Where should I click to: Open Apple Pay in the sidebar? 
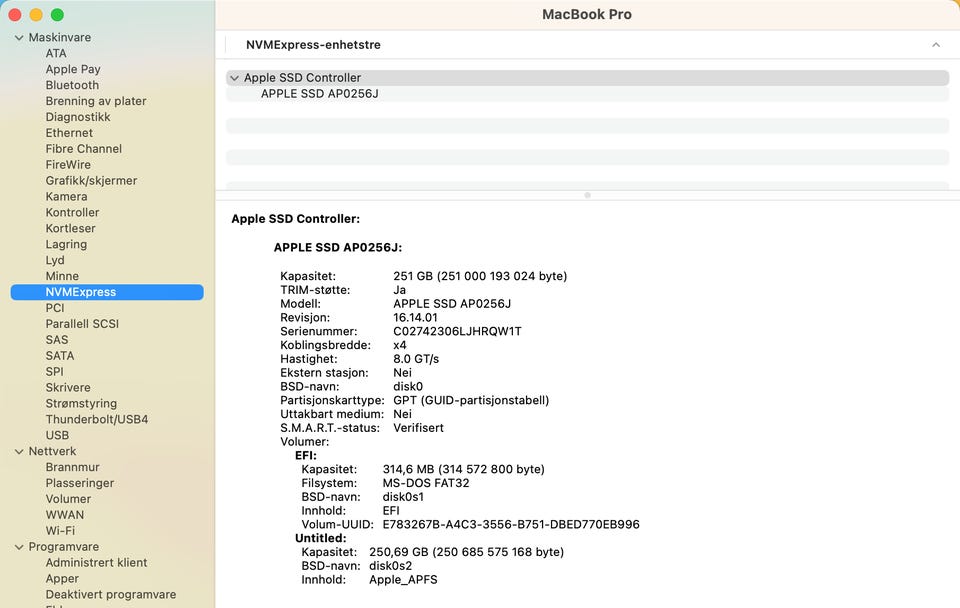click(73, 69)
